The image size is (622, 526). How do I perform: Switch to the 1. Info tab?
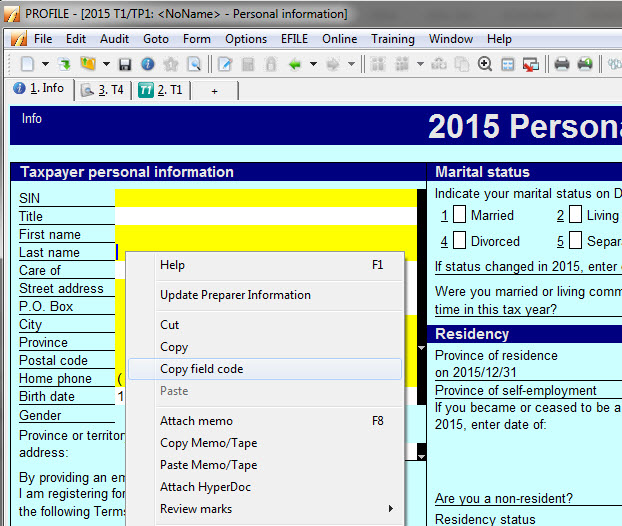[39, 88]
